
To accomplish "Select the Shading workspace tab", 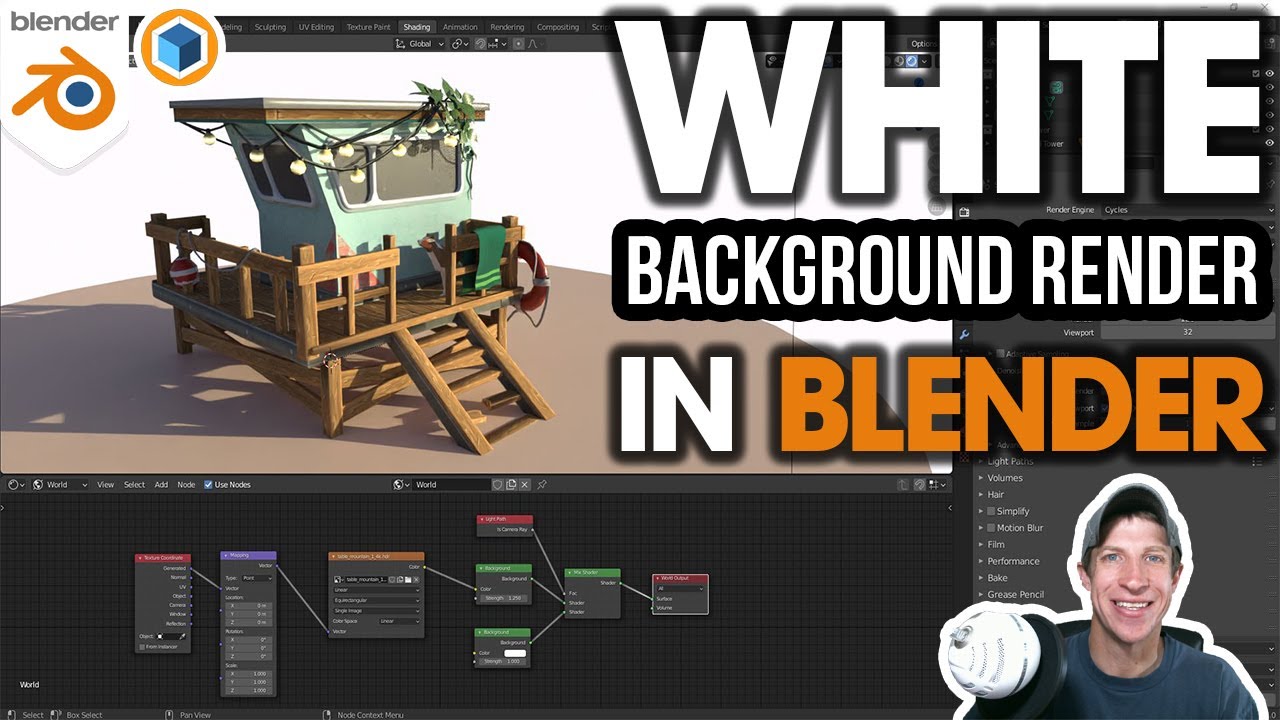I will (x=416, y=27).
